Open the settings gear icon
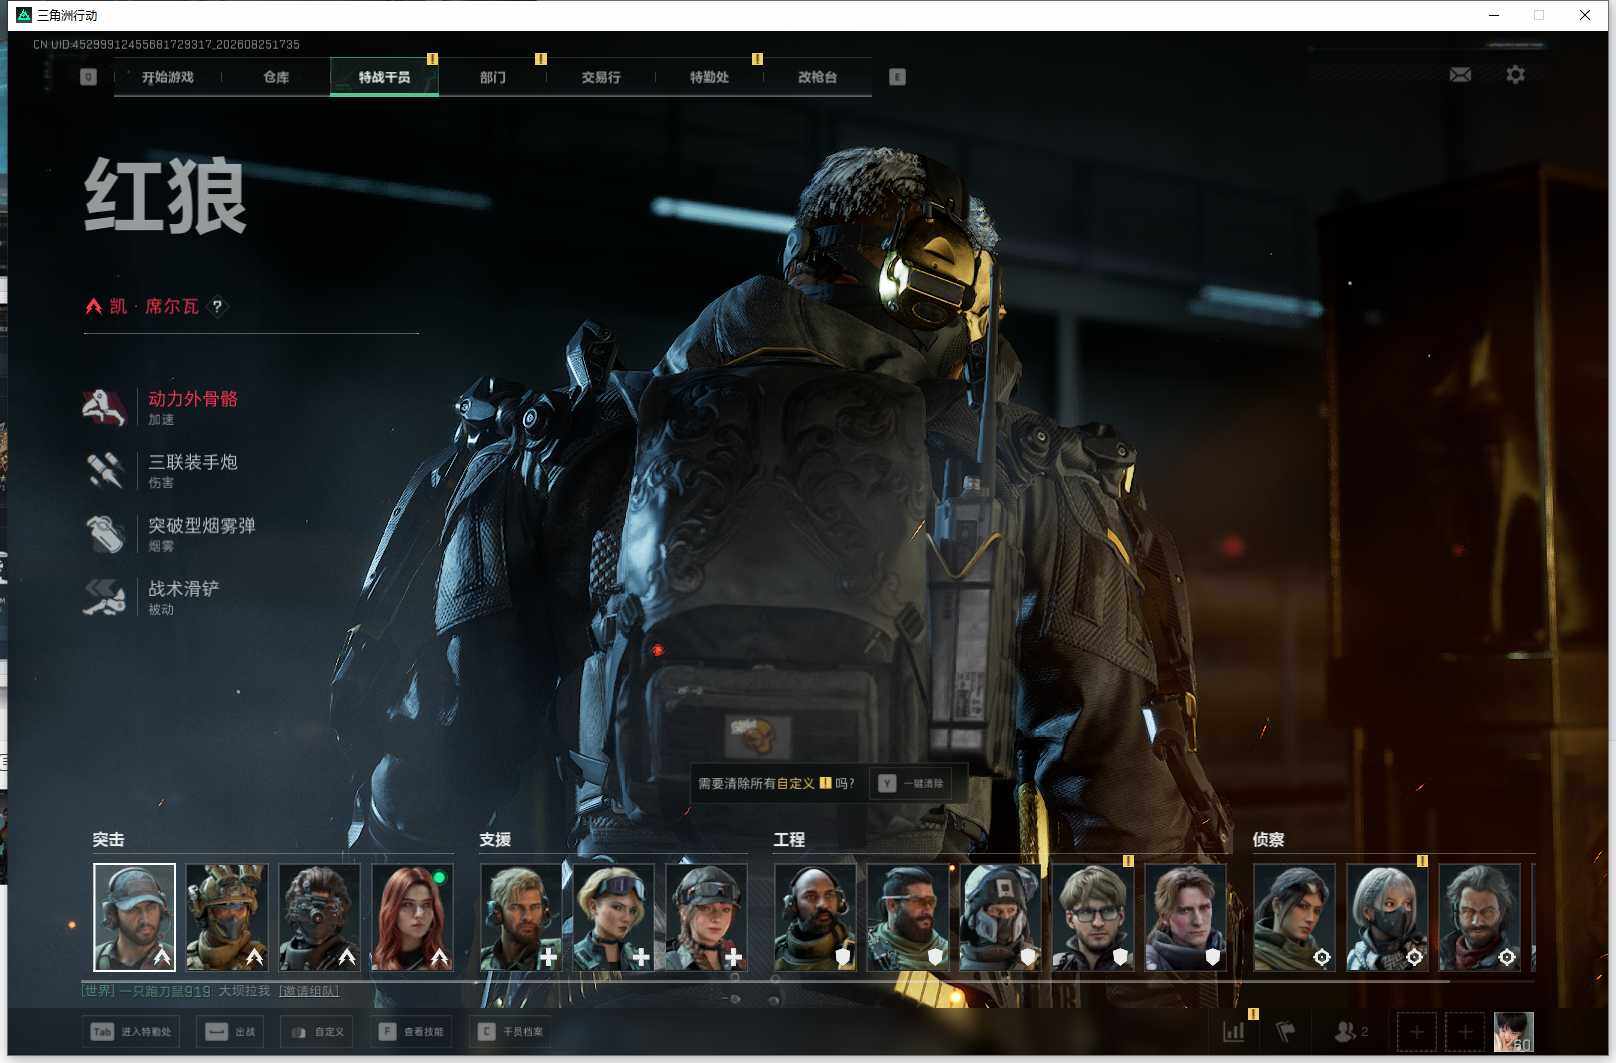Screen dimensions: 1616x1063 1516,75
